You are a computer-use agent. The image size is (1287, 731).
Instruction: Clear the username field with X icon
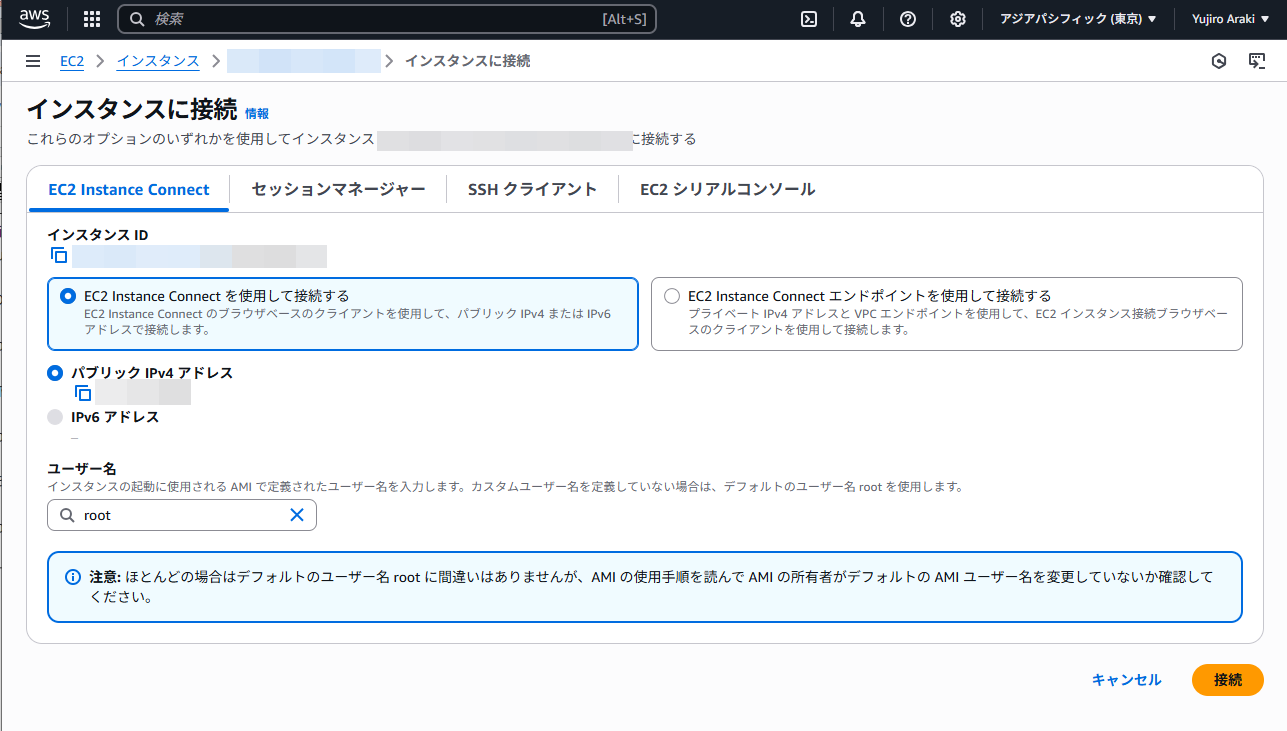coord(297,515)
